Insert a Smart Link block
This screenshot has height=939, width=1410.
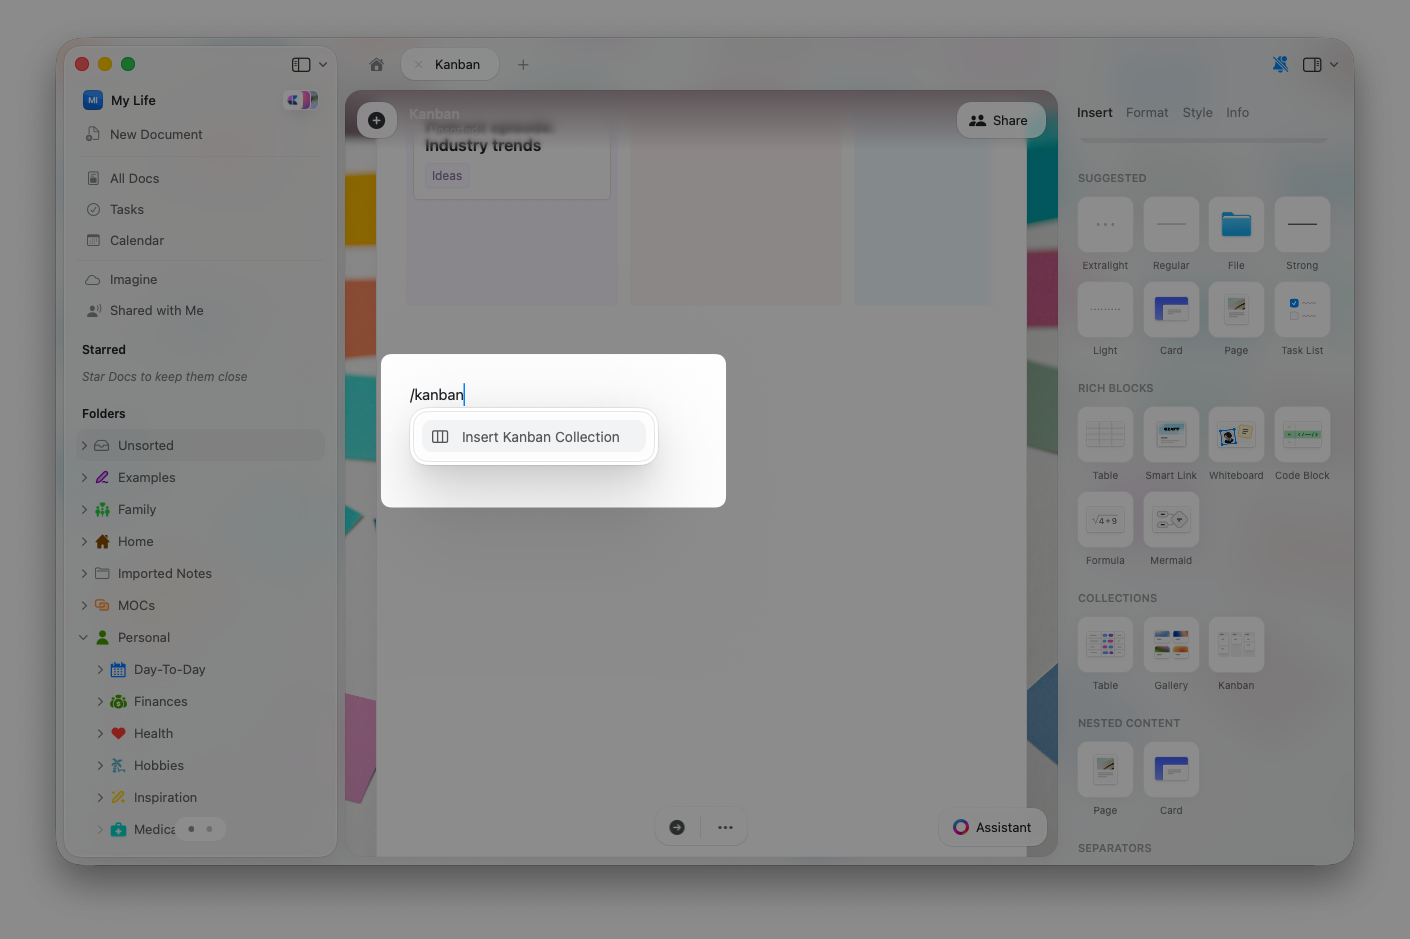1171,435
